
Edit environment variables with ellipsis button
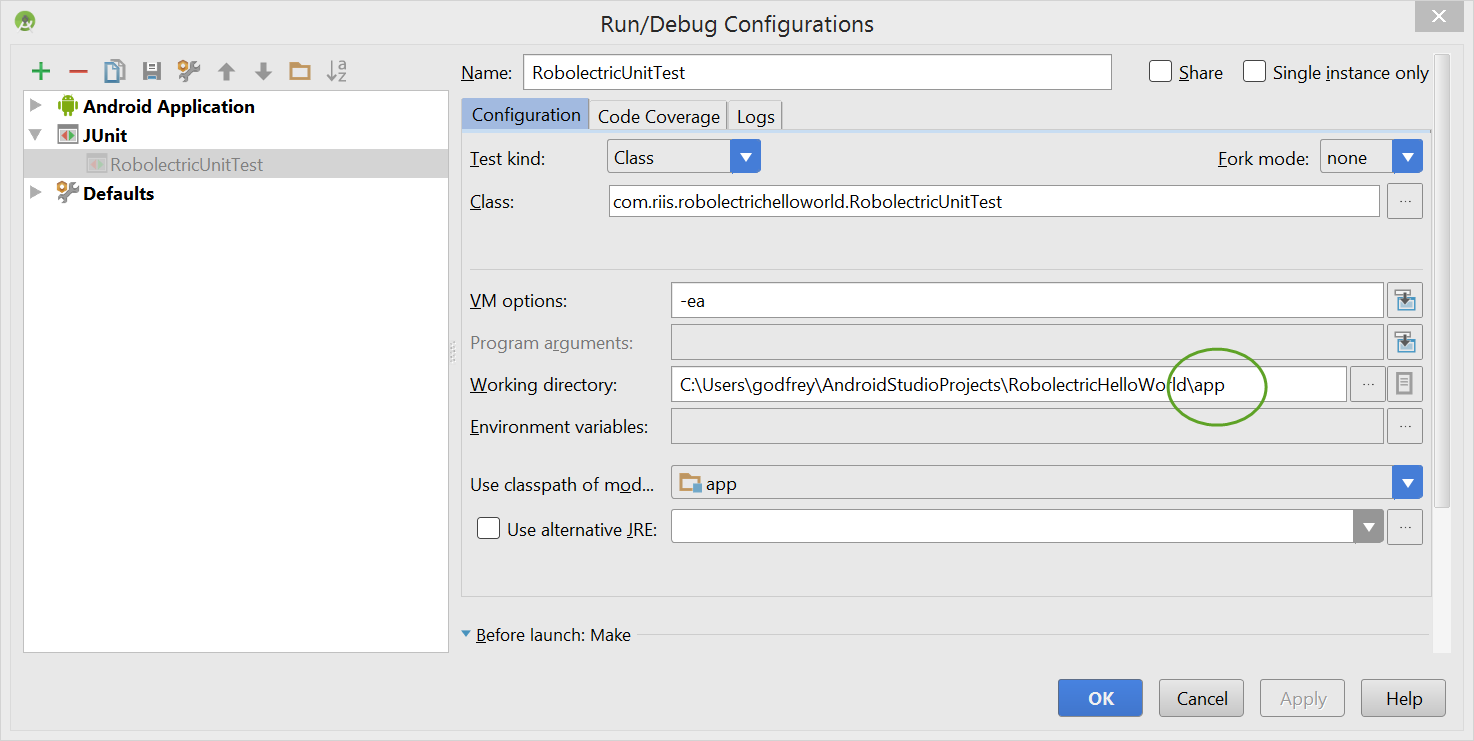point(1405,426)
